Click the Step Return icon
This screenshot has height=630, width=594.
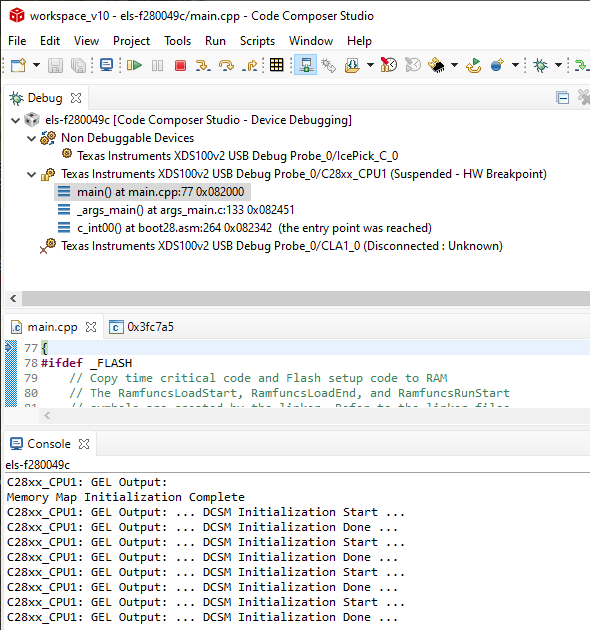[250, 65]
